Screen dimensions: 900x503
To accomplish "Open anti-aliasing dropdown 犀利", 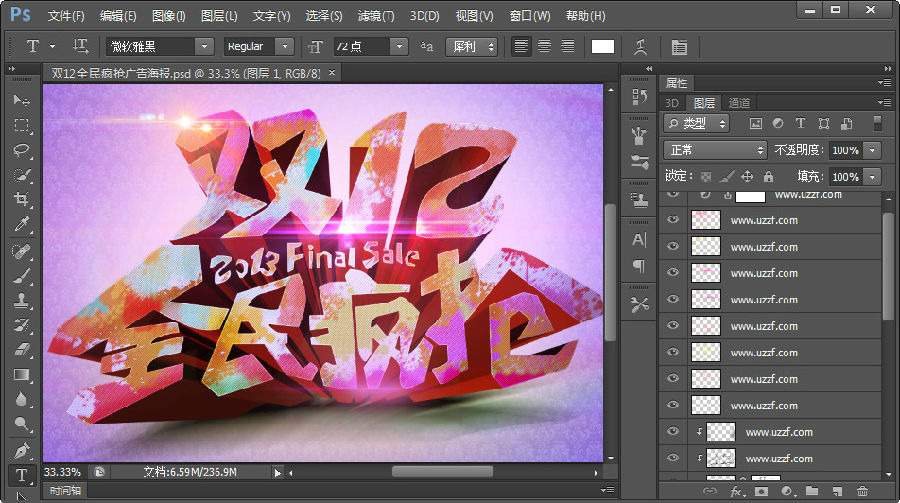I will (471, 47).
